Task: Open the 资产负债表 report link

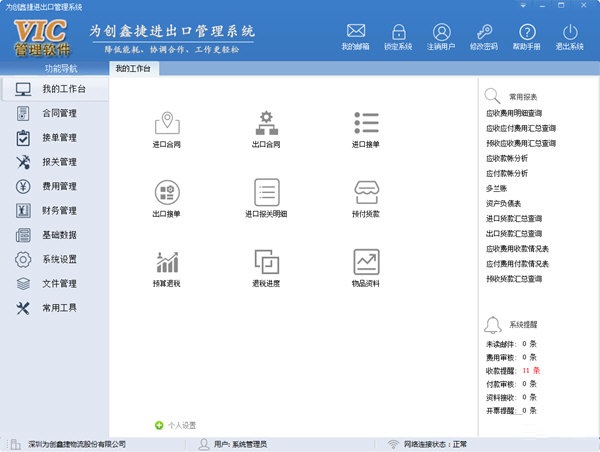Action: point(504,203)
